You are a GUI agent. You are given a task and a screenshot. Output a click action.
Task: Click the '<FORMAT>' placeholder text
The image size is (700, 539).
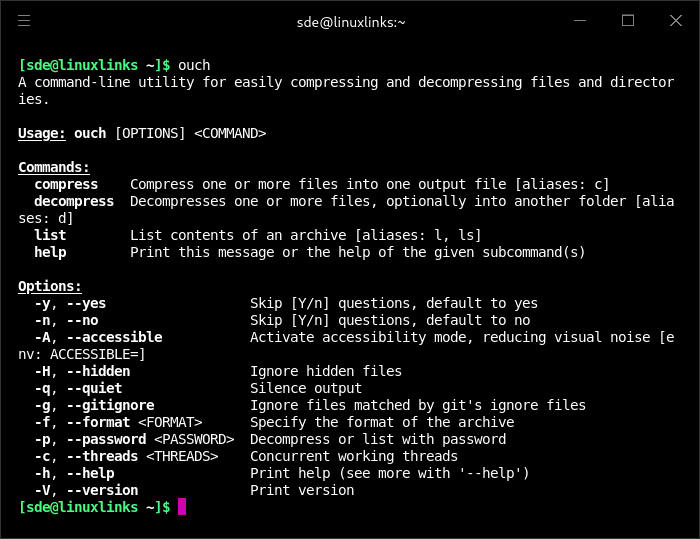170,422
